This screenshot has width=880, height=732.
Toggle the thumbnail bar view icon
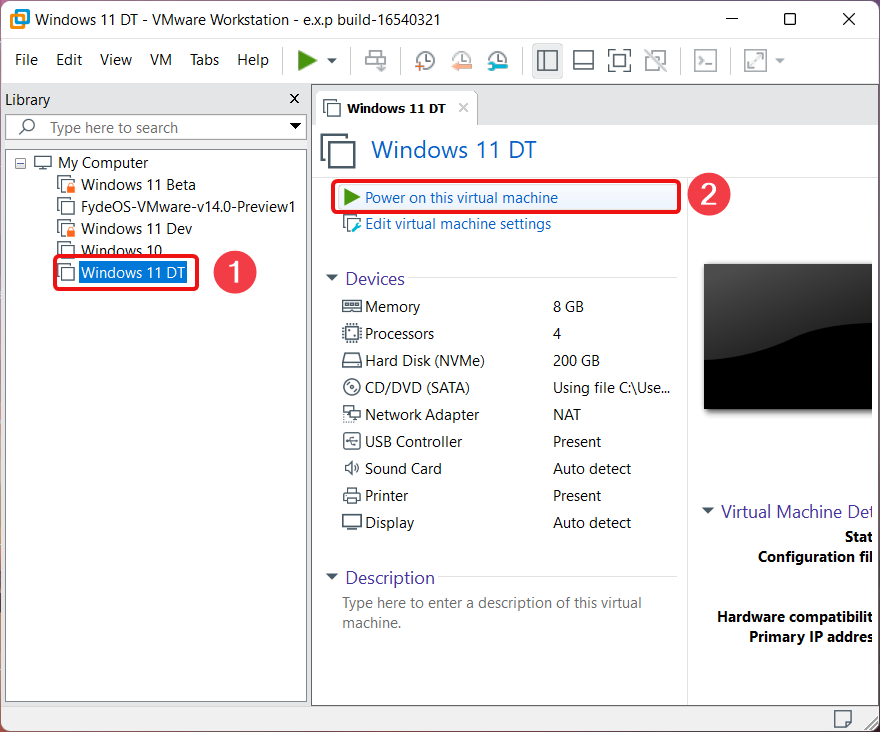click(583, 60)
